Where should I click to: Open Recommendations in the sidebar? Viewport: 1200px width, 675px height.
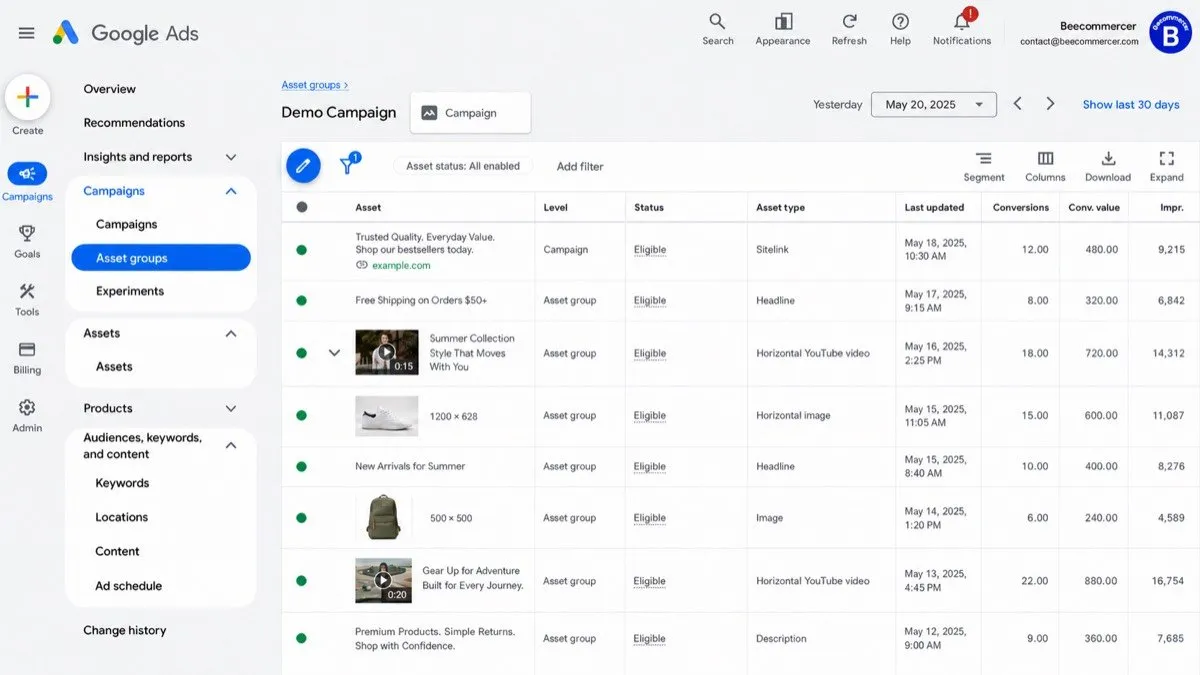[x=134, y=123]
